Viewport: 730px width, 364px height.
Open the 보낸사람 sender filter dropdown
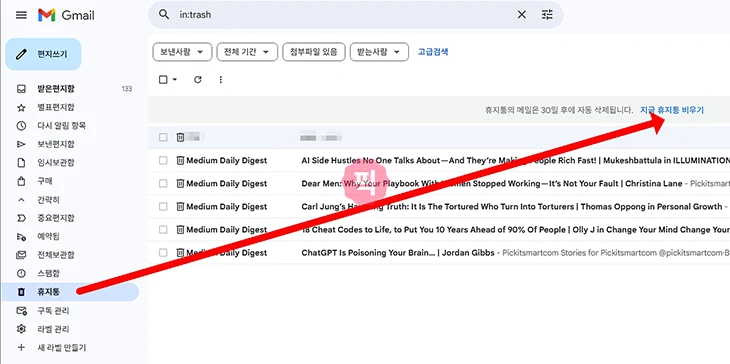pos(182,52)
